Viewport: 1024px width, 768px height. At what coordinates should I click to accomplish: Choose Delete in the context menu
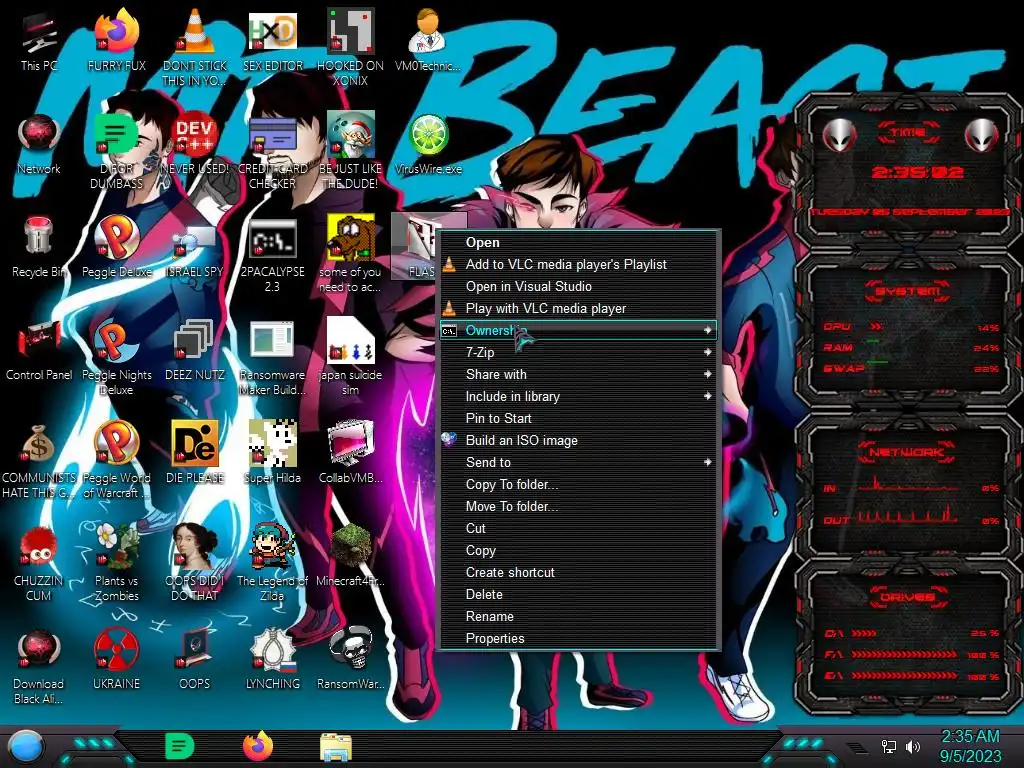click(x=579, y=594)
